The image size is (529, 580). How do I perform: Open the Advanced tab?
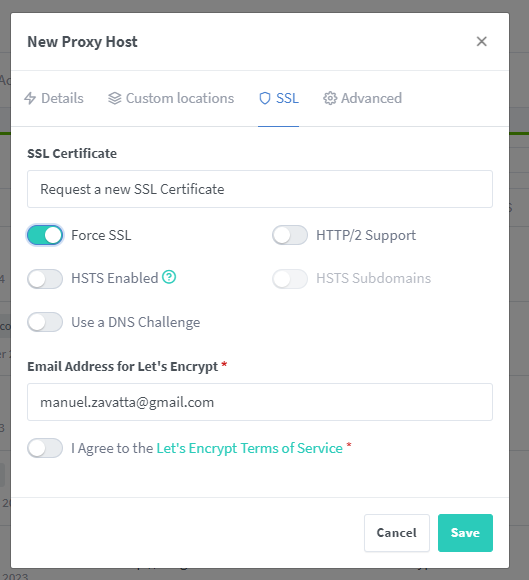363,98
